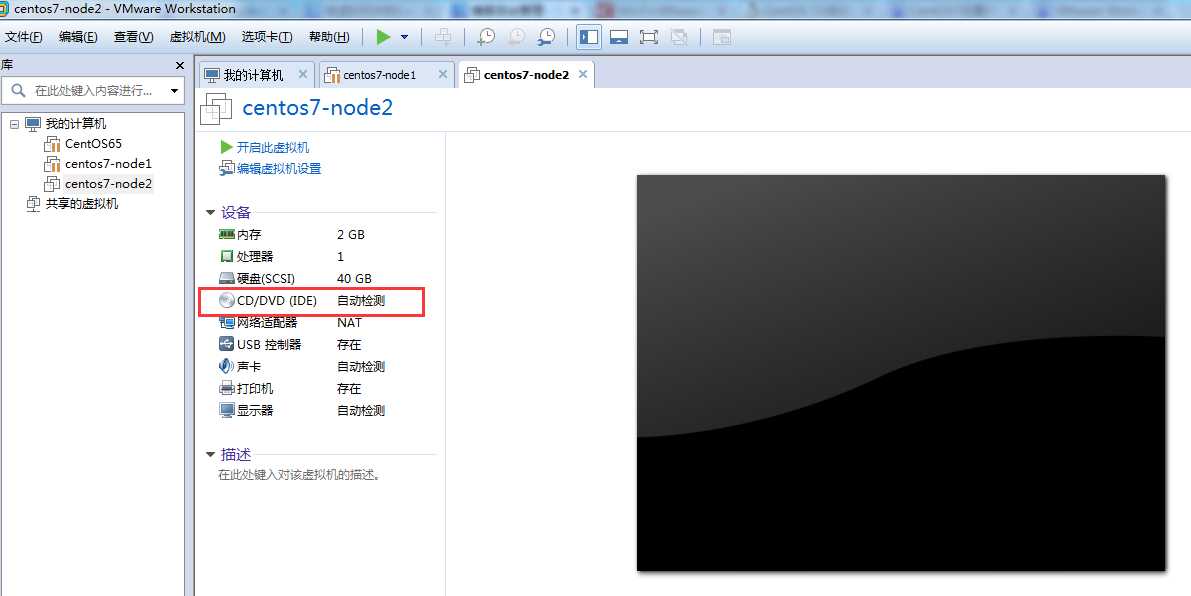Click the USB 控制器 存在 value
The image size is (1191, 596).
[349, 345]
